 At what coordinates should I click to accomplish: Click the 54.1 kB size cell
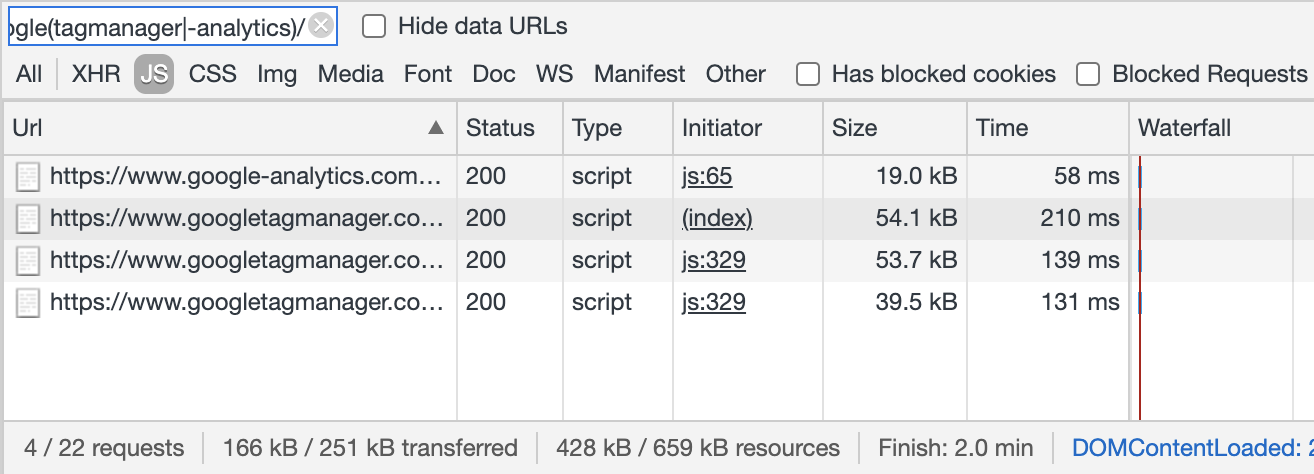(895, 219)
